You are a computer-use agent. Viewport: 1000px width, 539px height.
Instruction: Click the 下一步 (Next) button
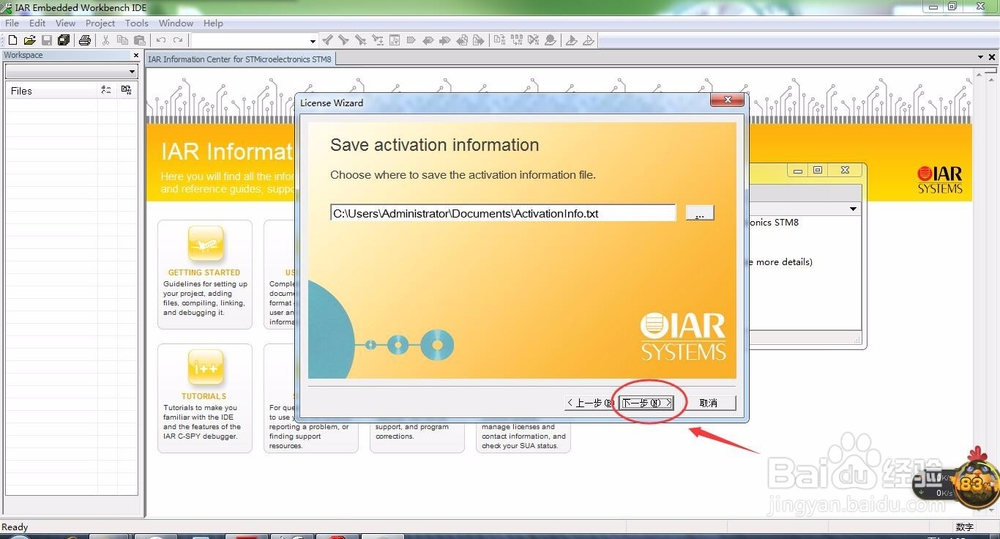point(647,403)
